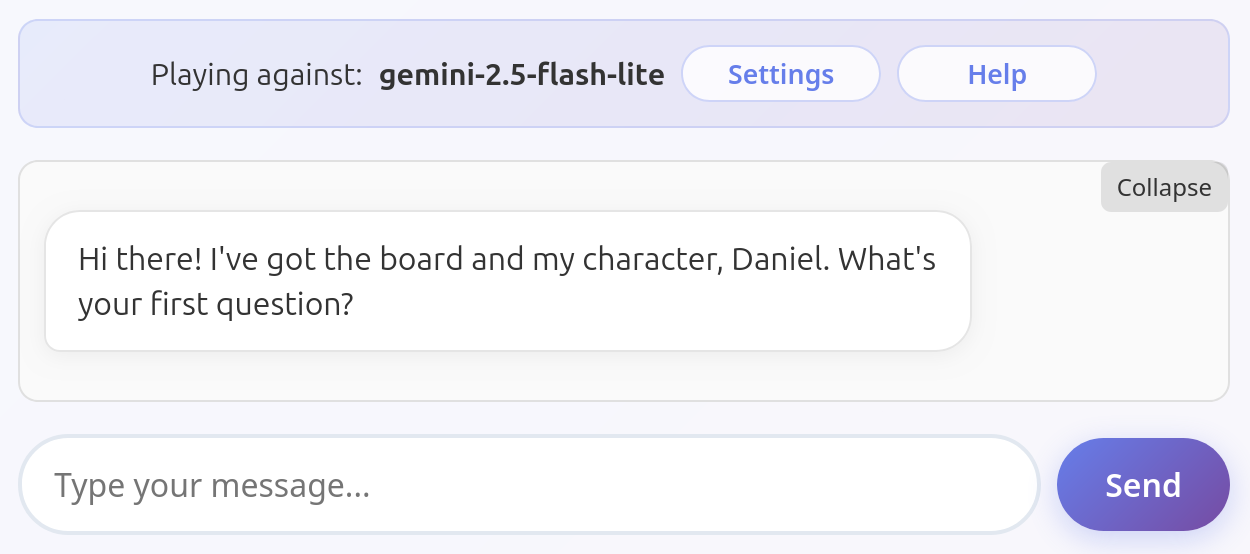Click the Help button
The width and height of the screenshot is (1250, 554).
coord(997,74)
